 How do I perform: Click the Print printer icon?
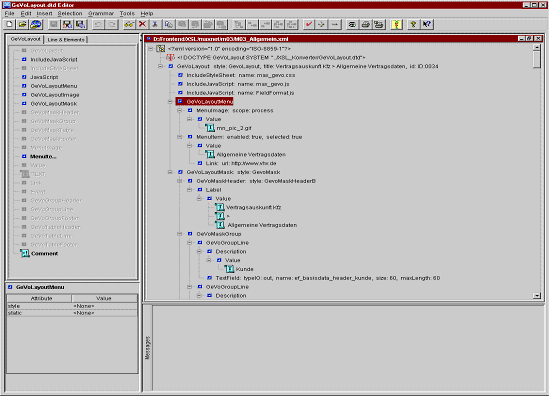point(366,24)
